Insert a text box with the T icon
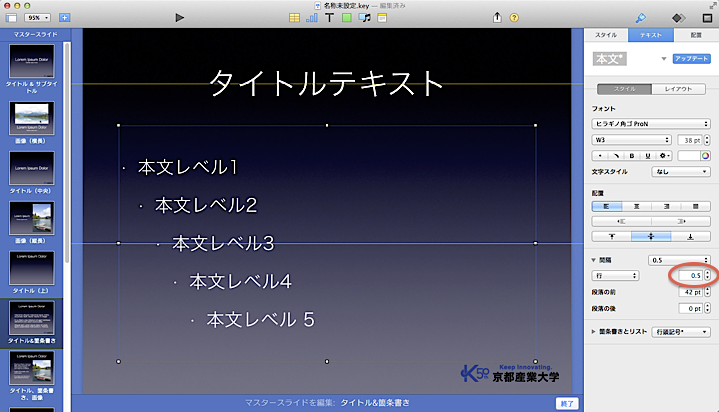The width and height of the screenshot is (719, 412). pos(329,18)
